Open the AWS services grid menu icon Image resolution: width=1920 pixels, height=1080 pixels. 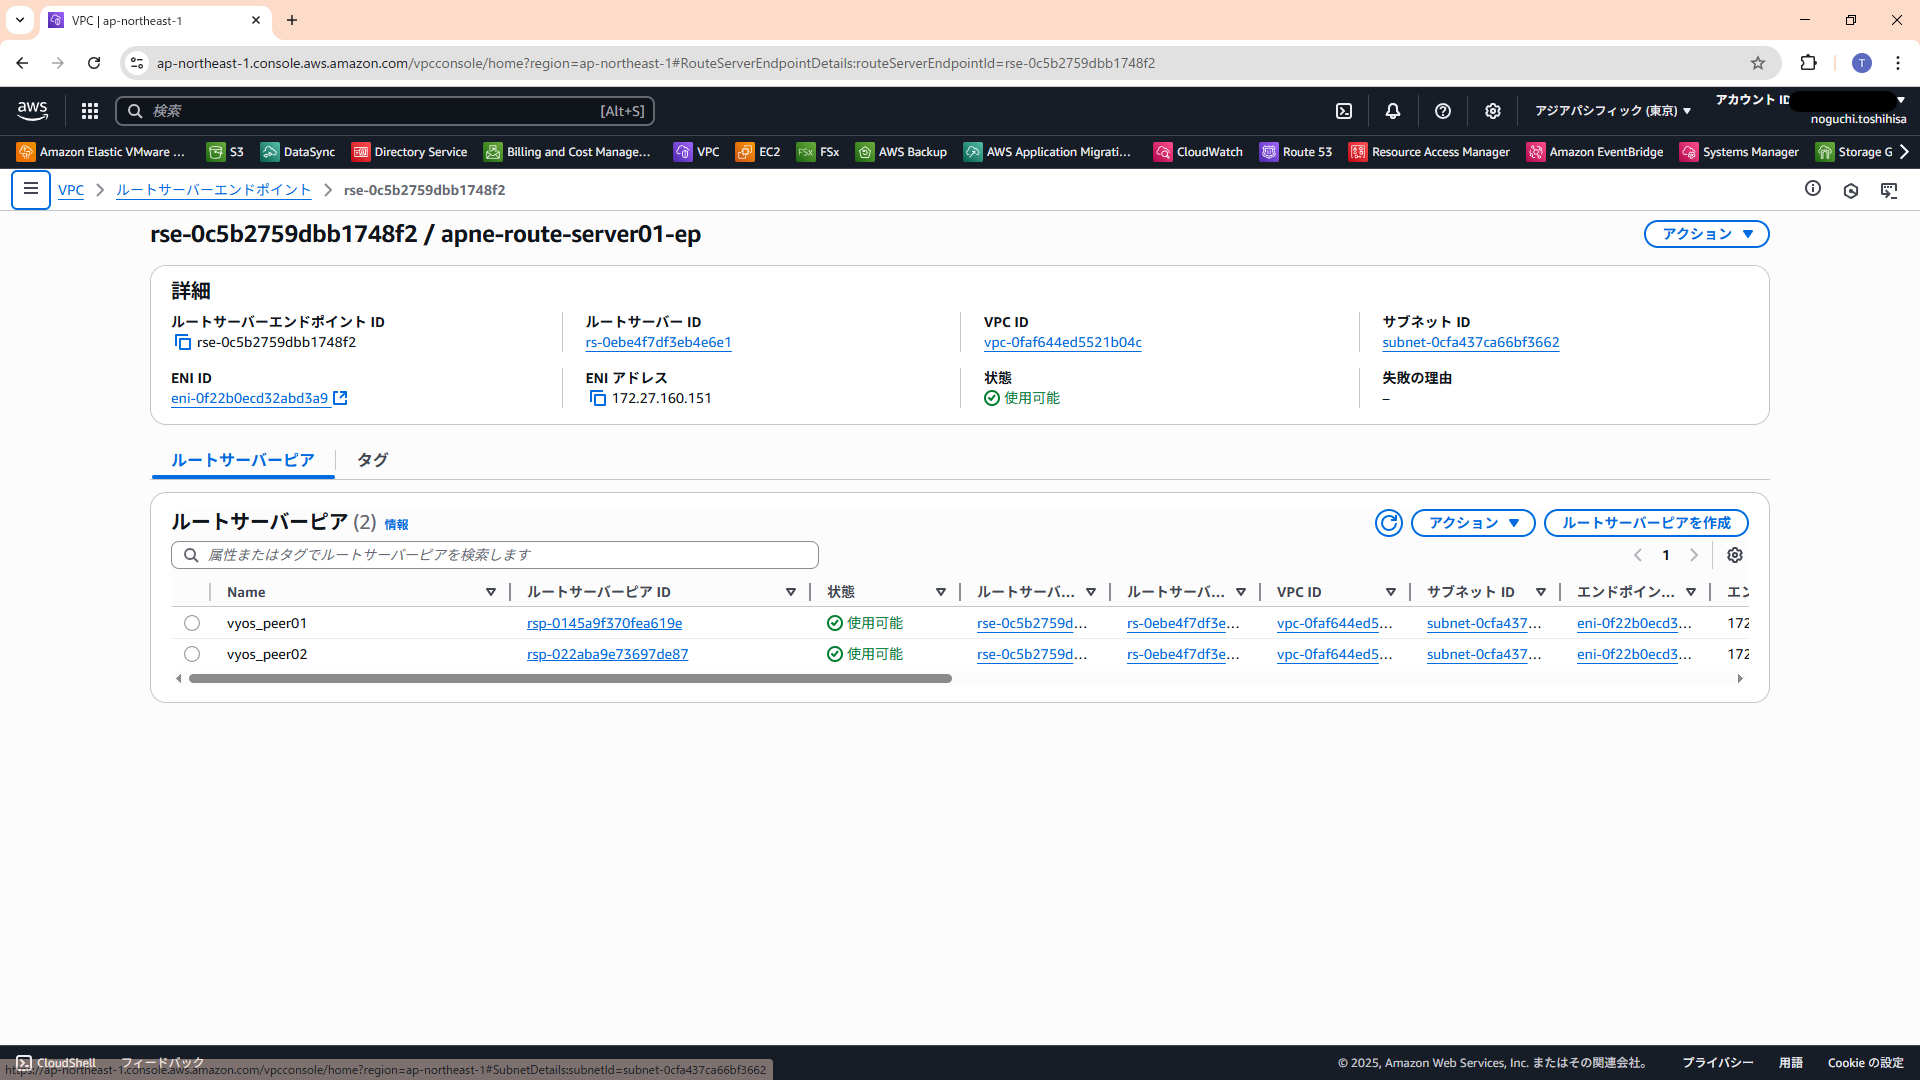point(90,111)
